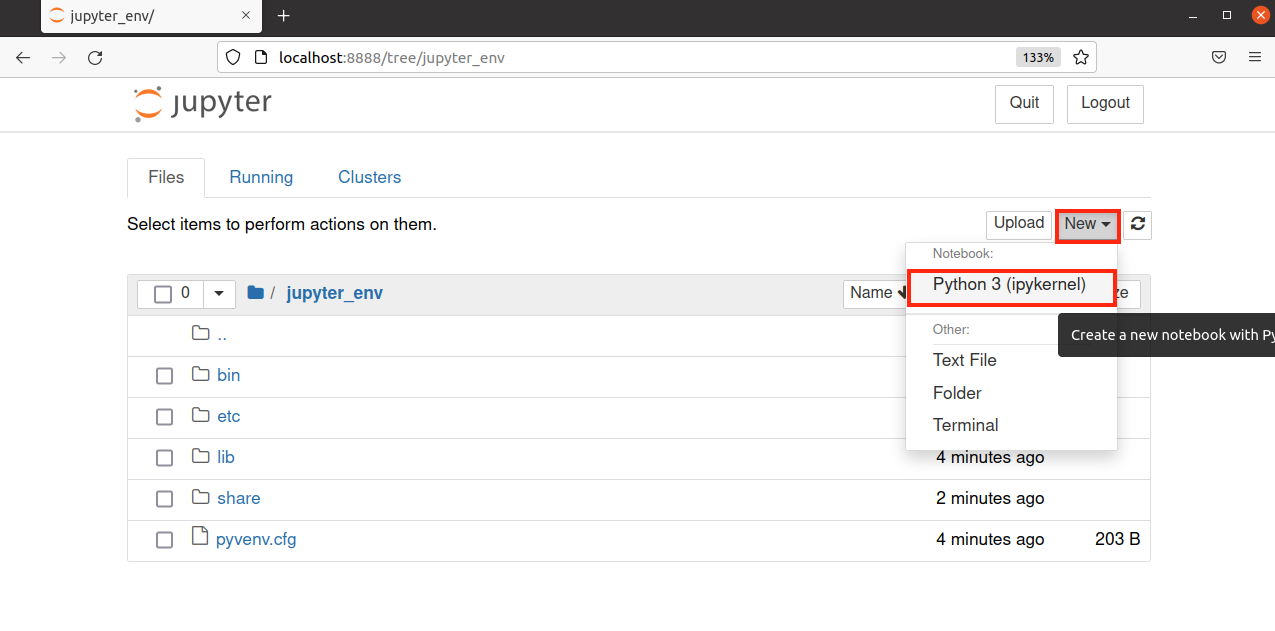The width and height of the screenshot is (1275, 631).
Task: Sort by the Name column header
Action: (875, 293)
